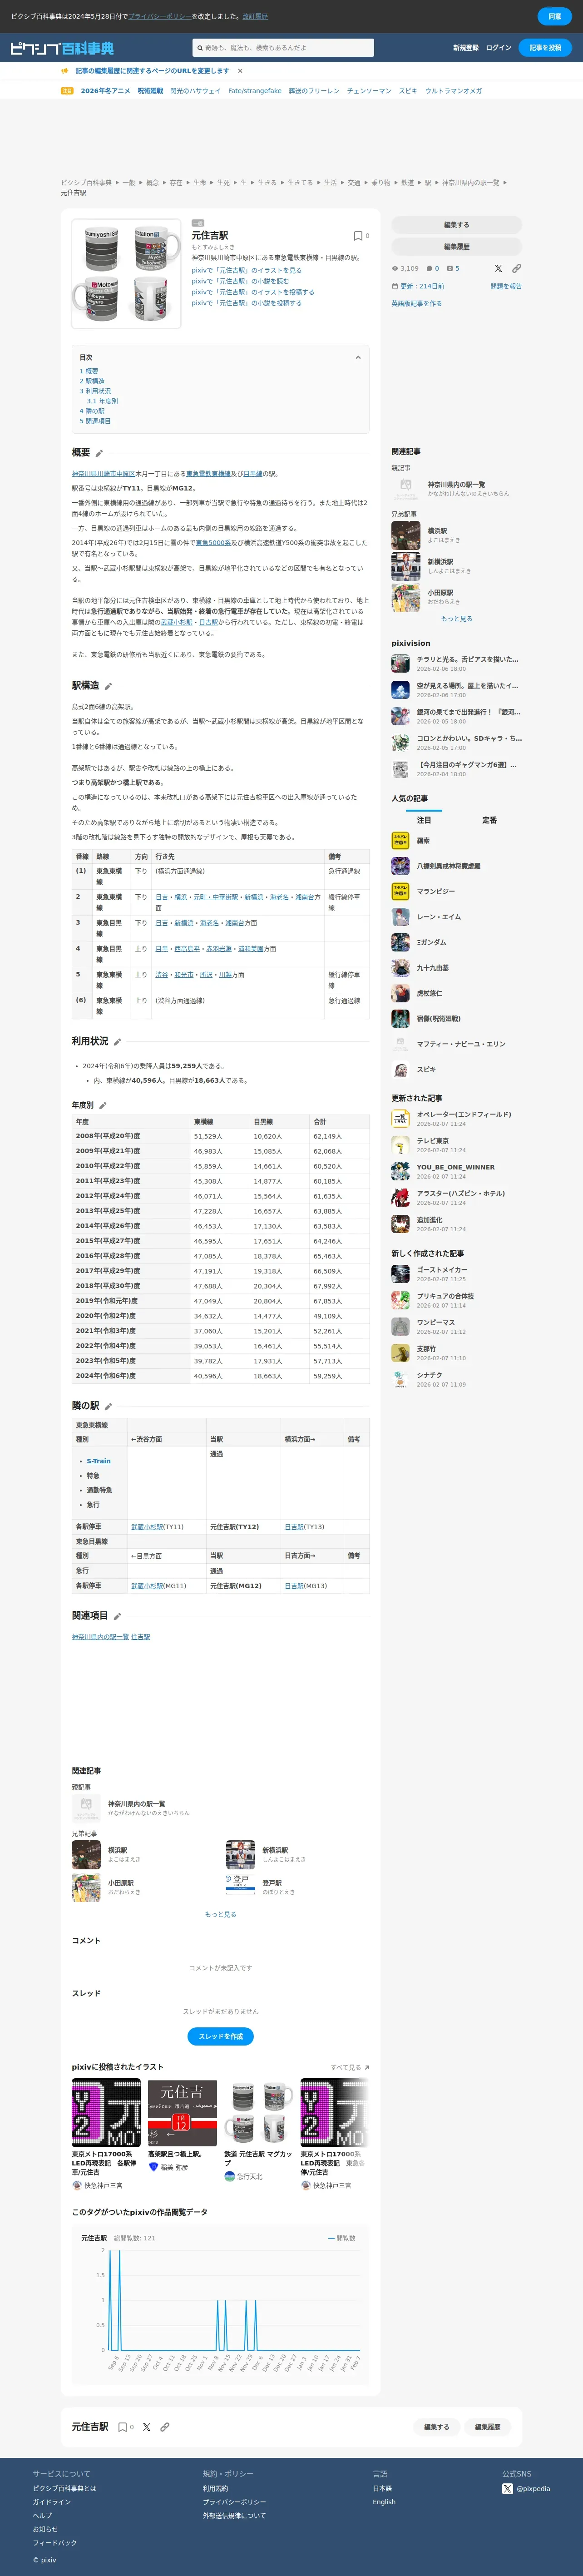Click the footer X icon beside @pixpedia
The width and height of the screenshot is (583, 2576).
coord(507,2489)
